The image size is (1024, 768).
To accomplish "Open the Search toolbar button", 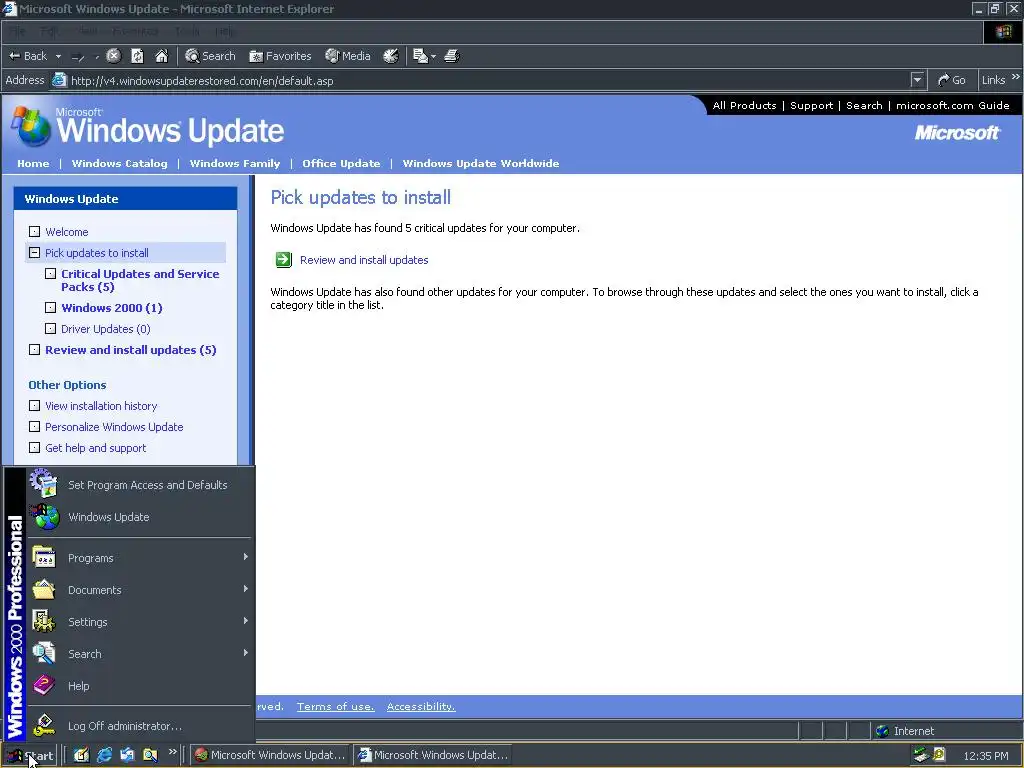I will tap(210, 56).
